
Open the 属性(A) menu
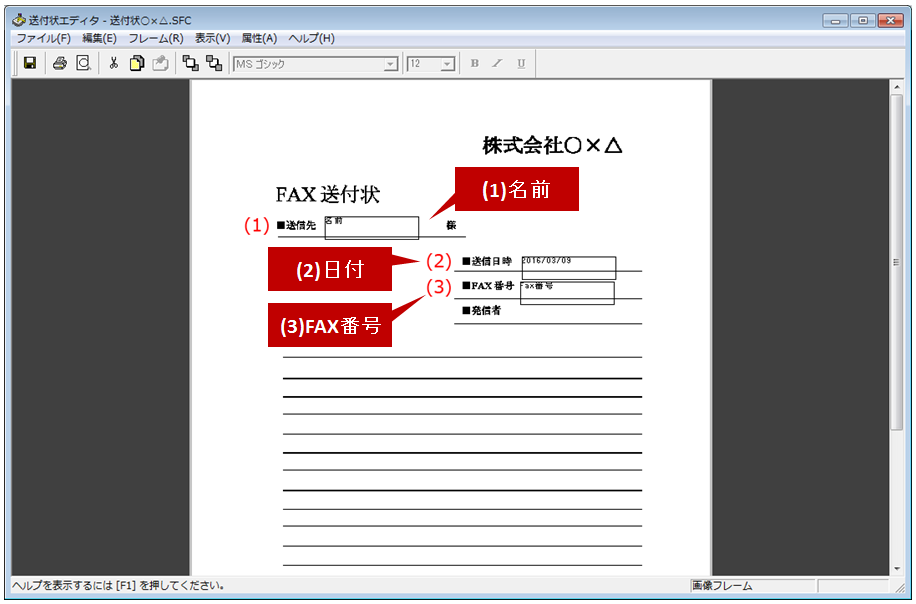click(259, 38)
